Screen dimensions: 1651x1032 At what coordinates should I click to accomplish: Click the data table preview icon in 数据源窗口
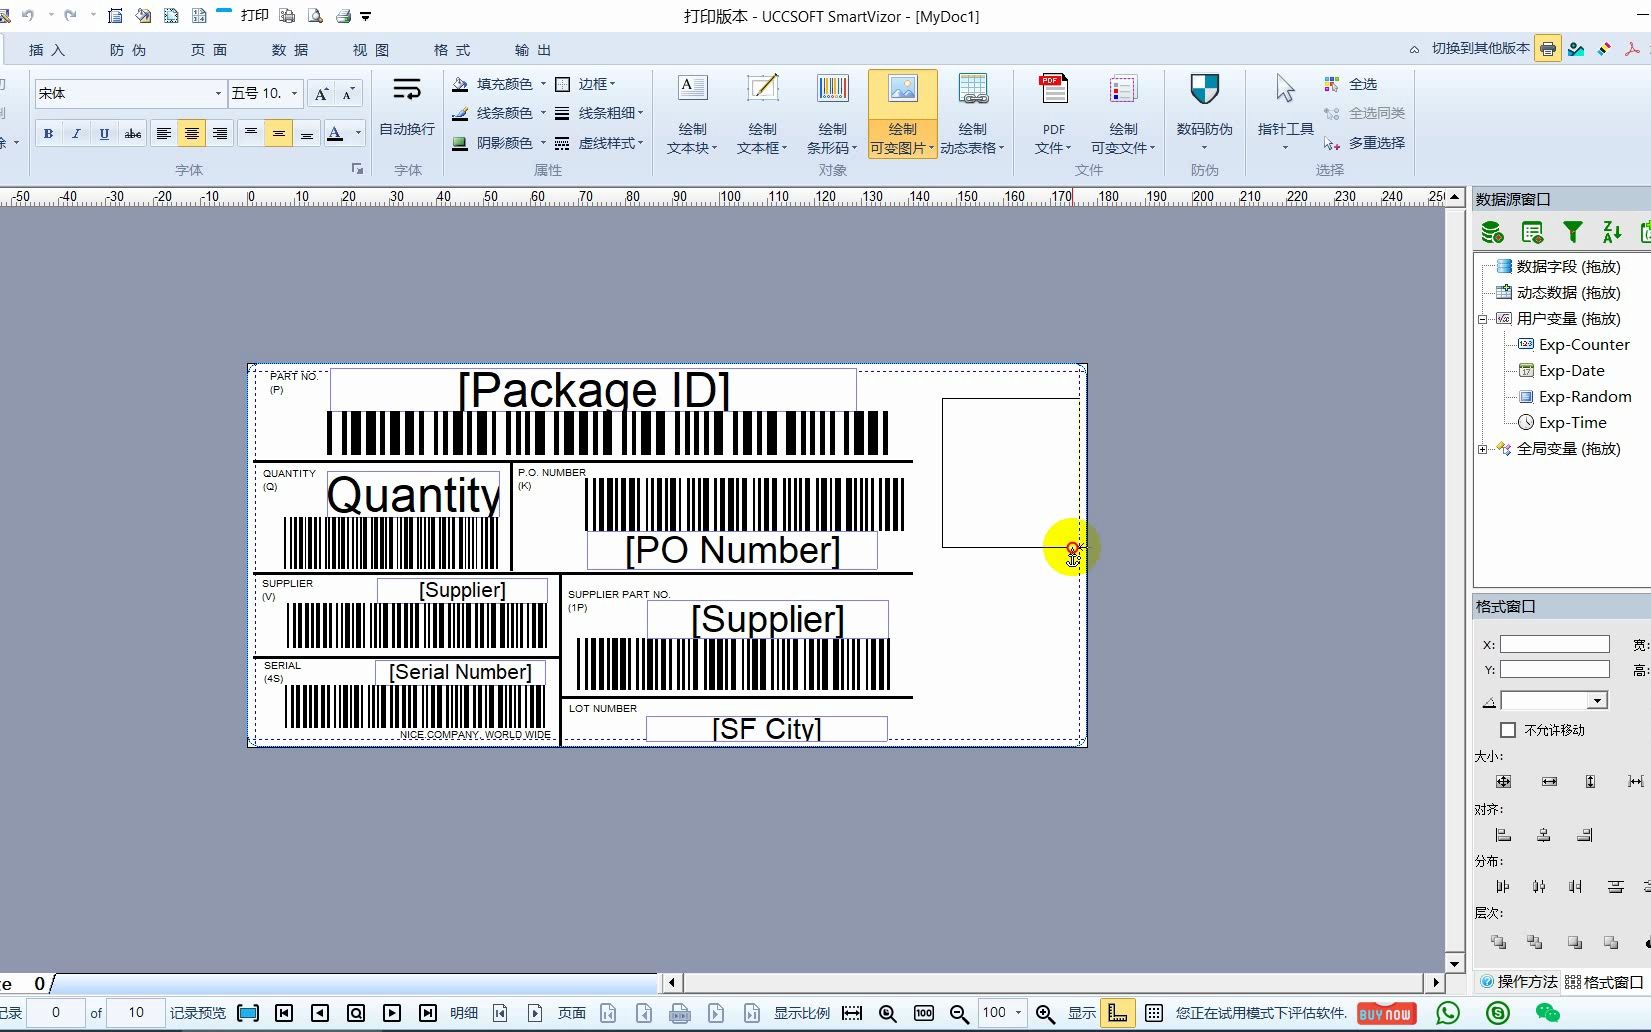1532,233
